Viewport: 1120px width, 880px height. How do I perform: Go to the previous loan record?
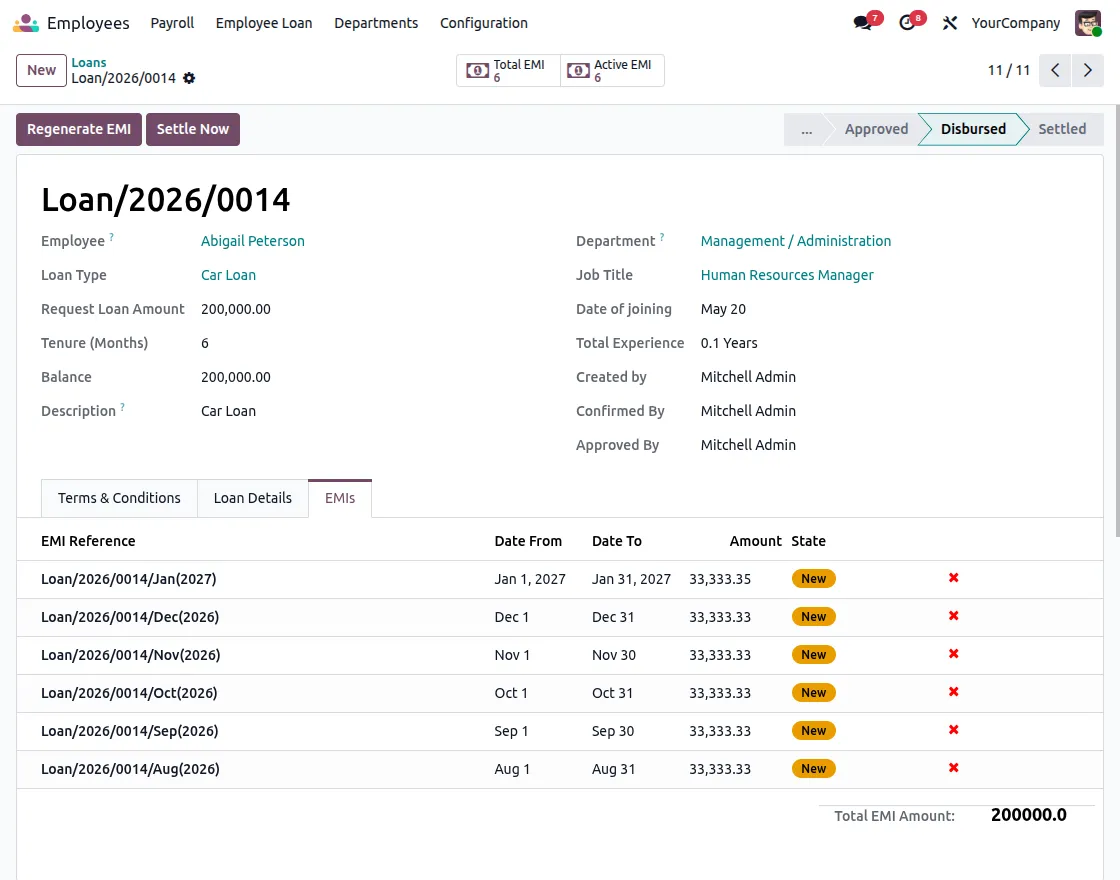tap(1055, 70)
